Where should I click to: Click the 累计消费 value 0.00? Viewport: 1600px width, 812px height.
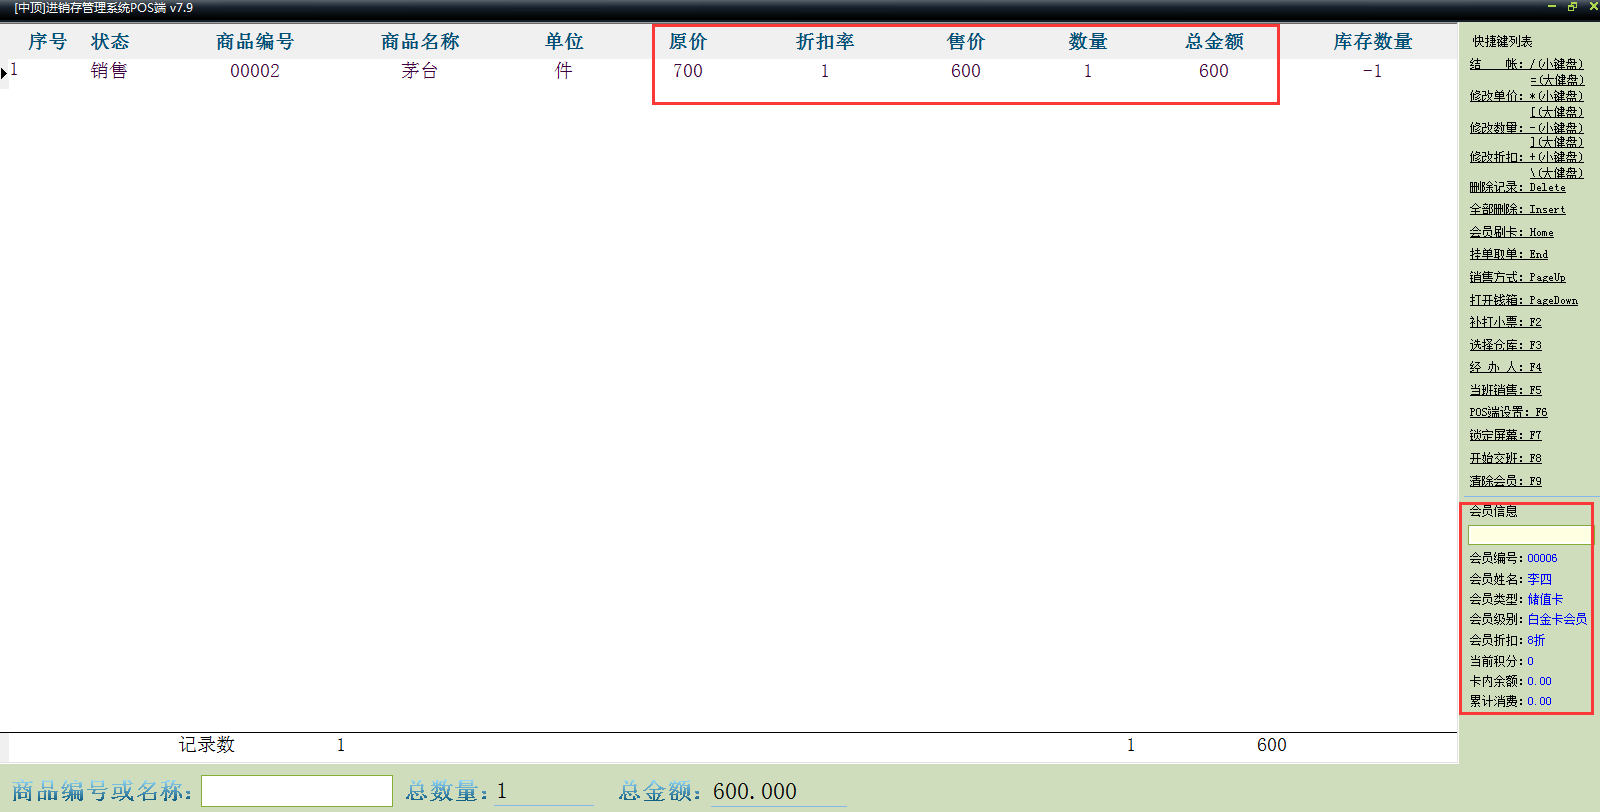point(1539,701)
